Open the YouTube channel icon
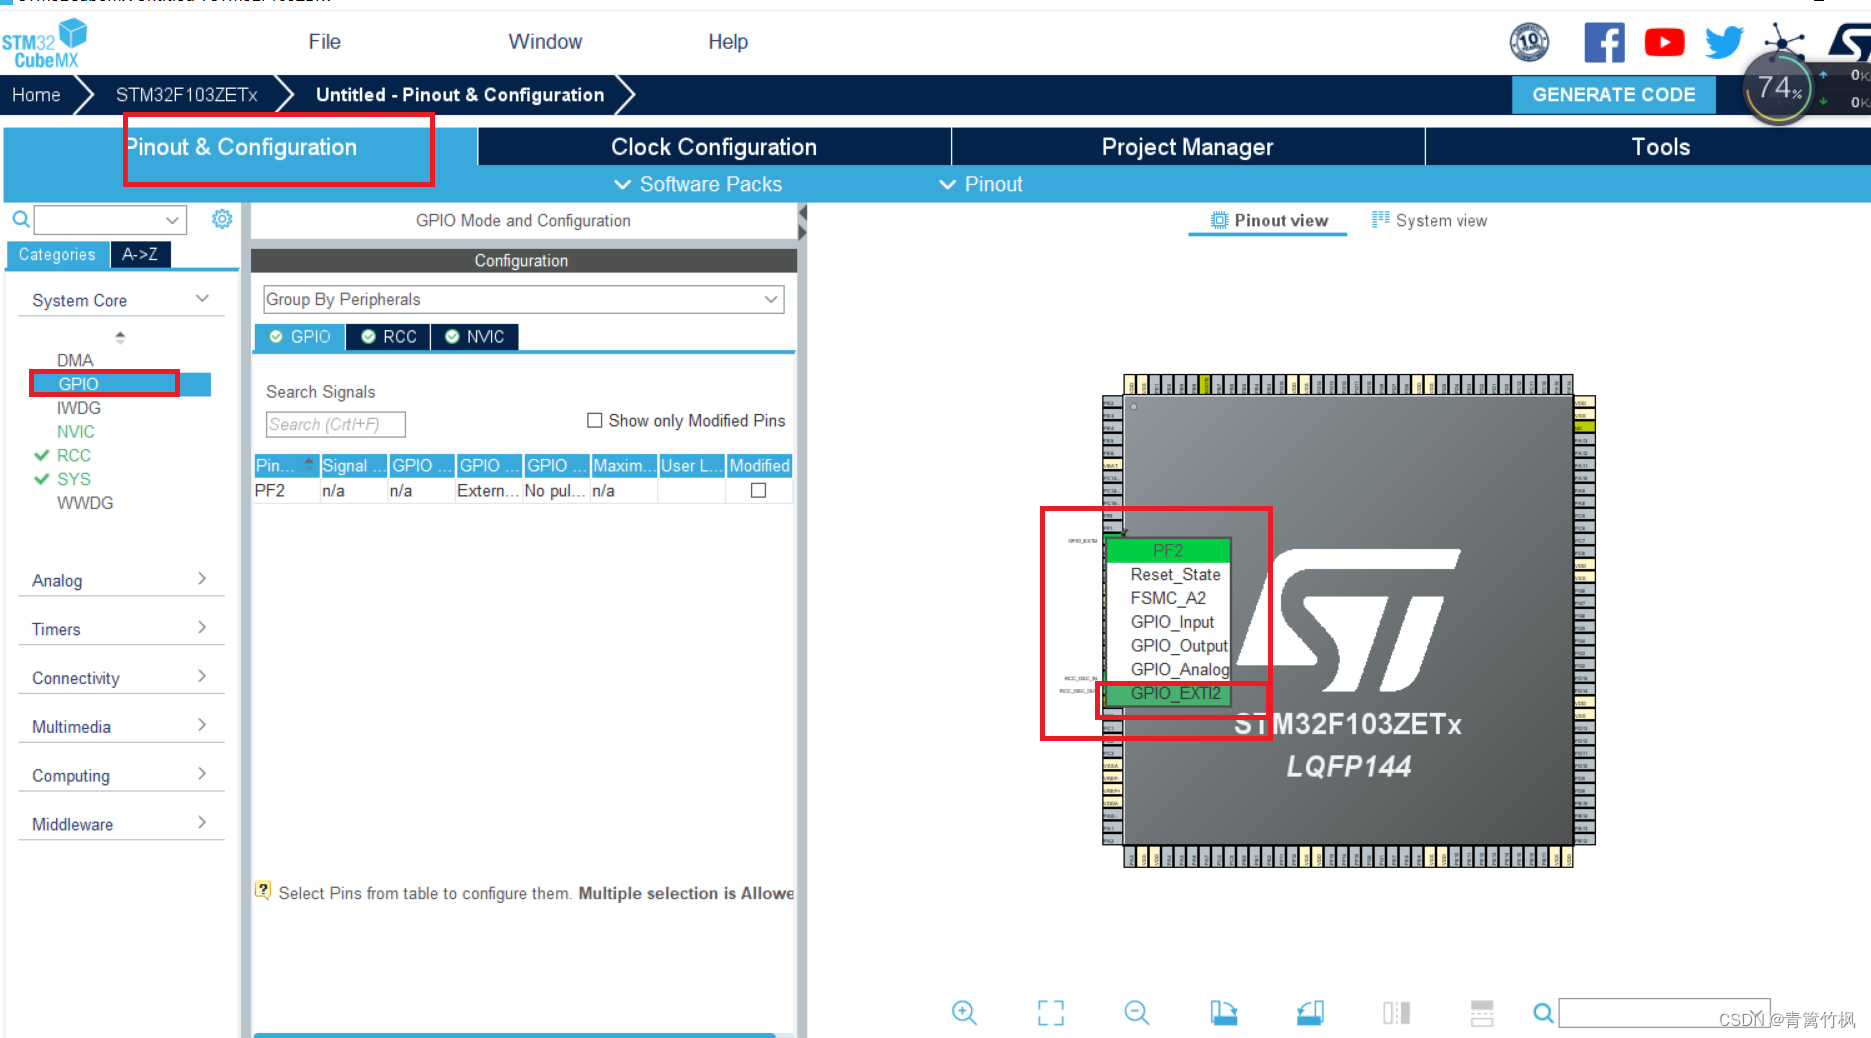1871x1038 pixels. (x=1663, y=42)
